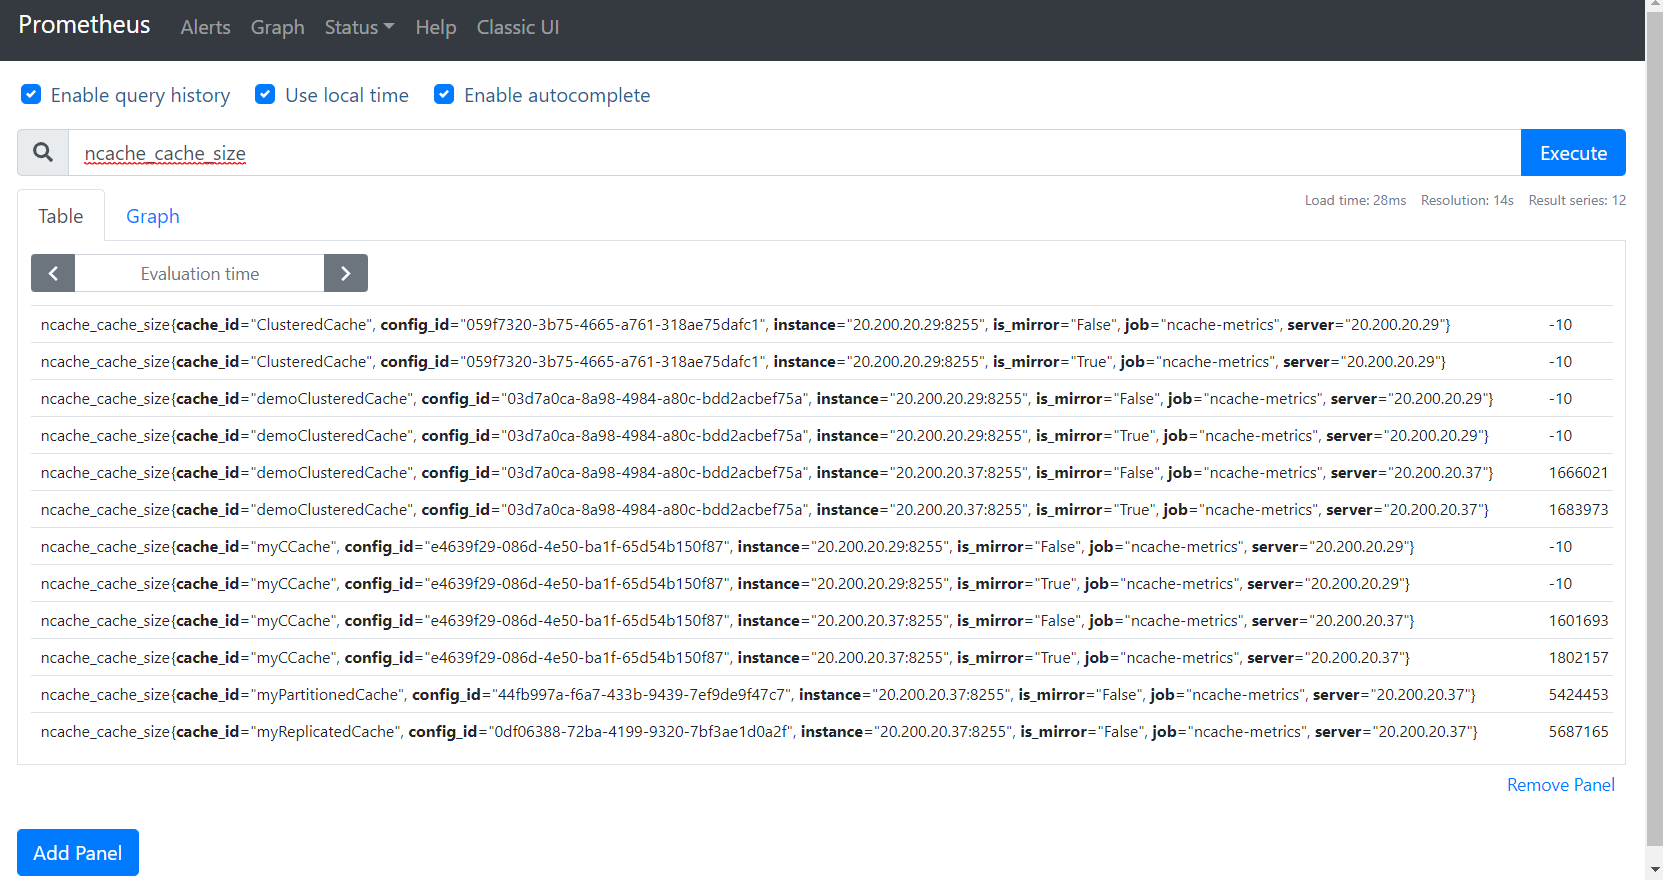1663x880 pixels.
Task: Click the scrollbar down arrow
Action: (1654, 870)
